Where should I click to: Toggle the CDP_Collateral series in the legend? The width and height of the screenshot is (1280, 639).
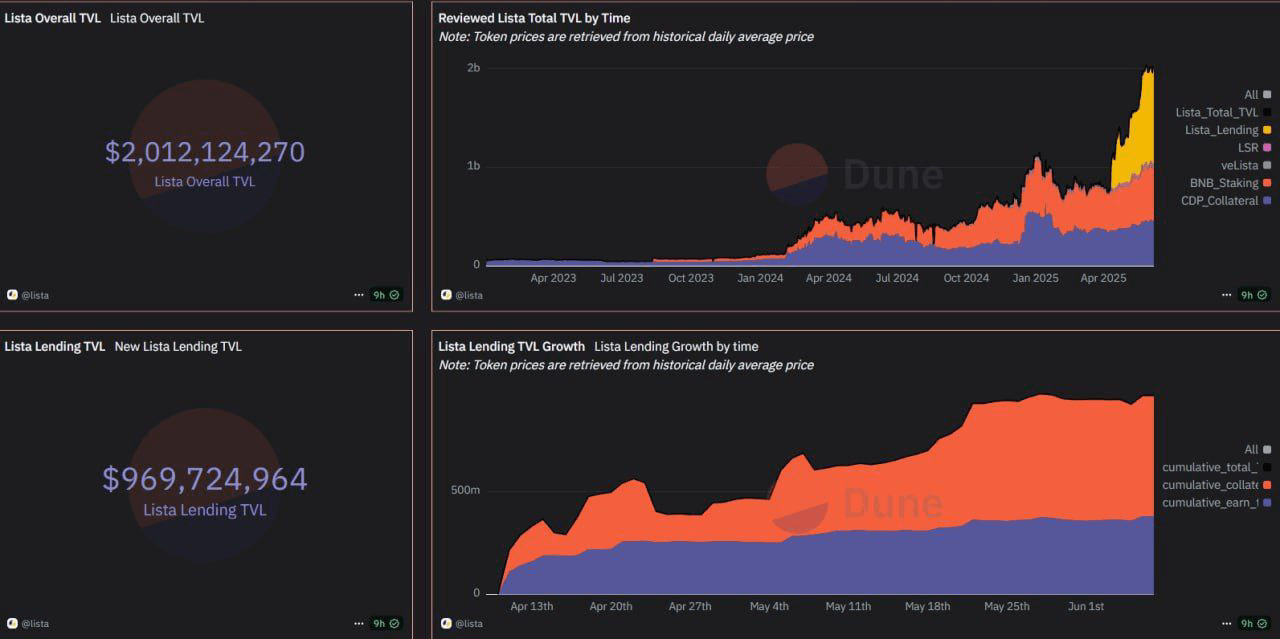click(1226, 200)
